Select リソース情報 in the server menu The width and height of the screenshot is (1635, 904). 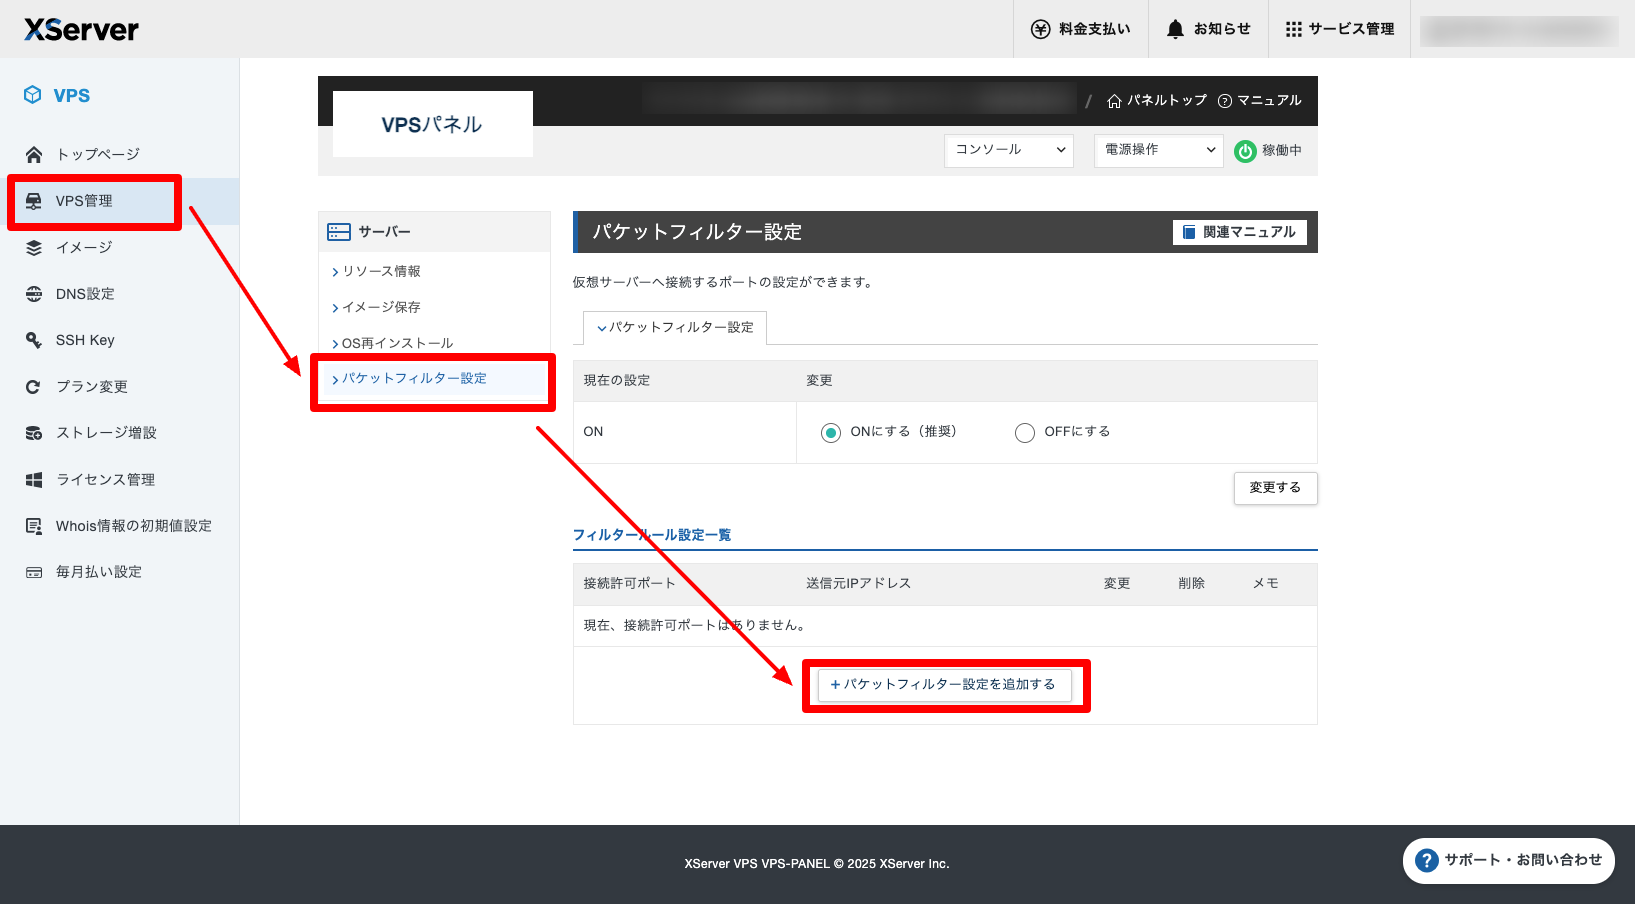(381, 272)
